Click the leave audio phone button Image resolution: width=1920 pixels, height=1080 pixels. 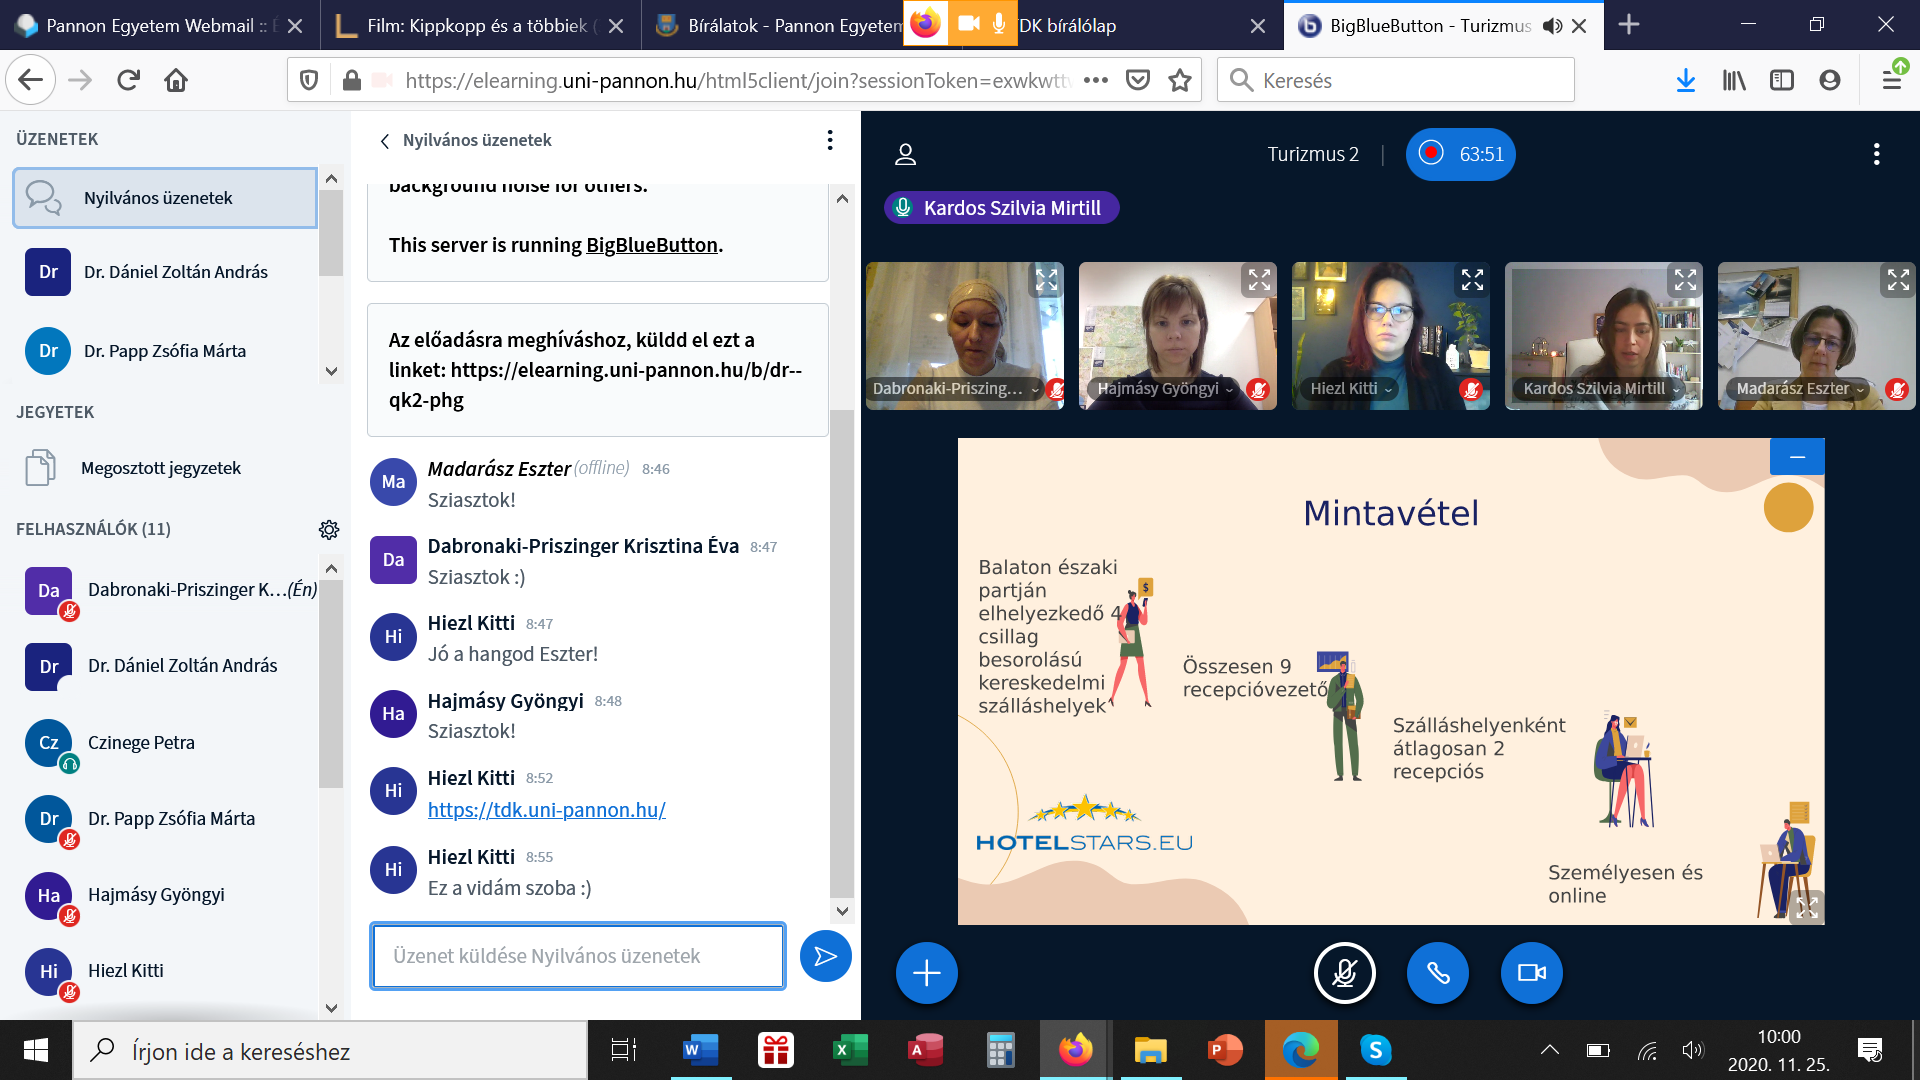pyautogui.click(x=1437, y=972)
